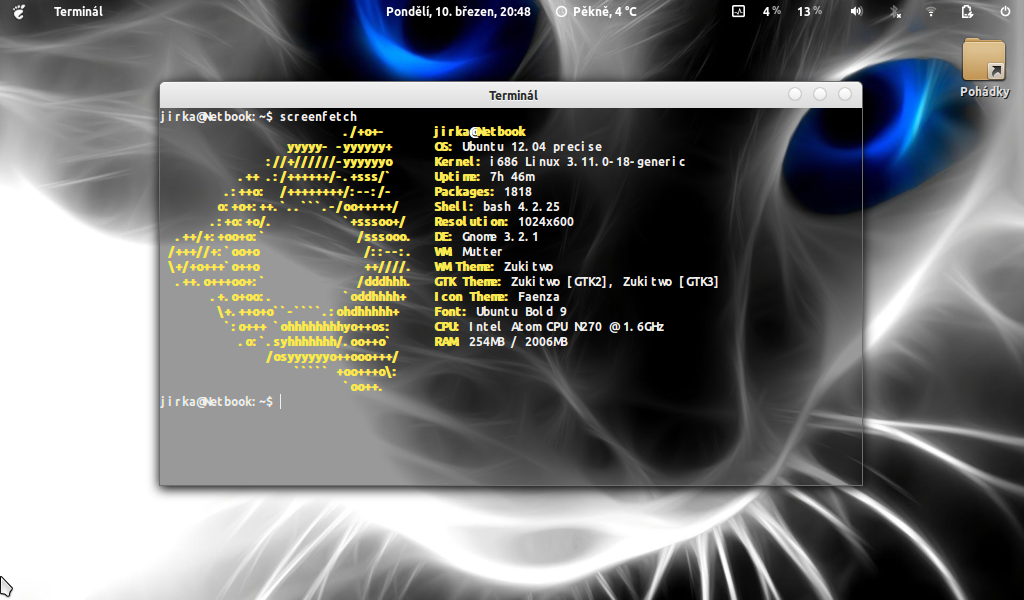Click the 13 % indicator in top bar

click(810, 12)
